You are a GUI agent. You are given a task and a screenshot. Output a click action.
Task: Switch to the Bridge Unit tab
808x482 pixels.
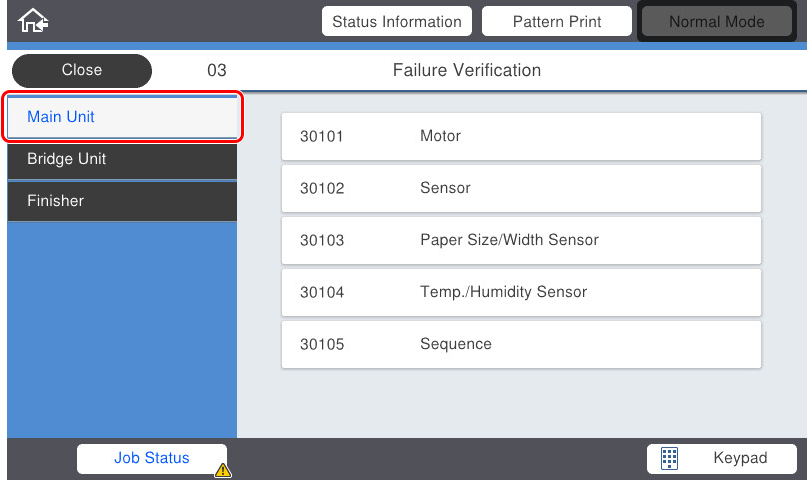click(x=122, y=159)
